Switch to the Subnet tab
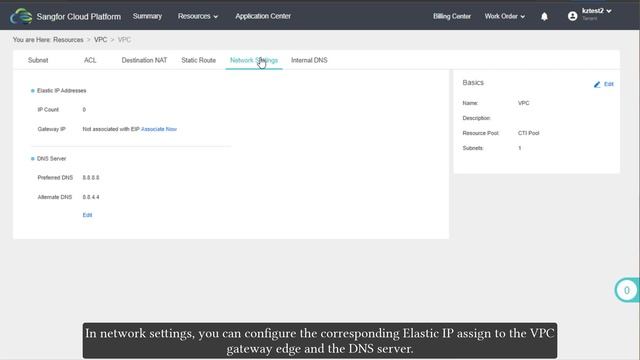 pos(38,60)
